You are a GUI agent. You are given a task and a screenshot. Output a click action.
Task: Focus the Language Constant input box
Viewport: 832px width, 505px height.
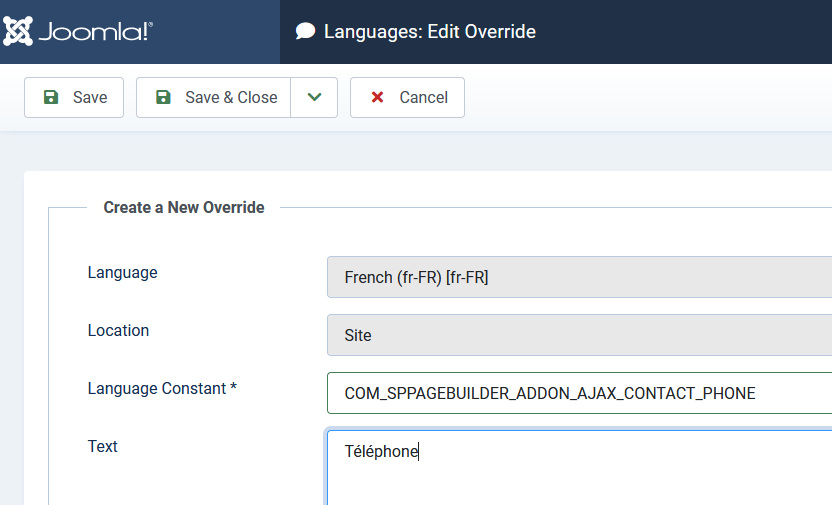pyautogui.click(x=578, y=393)
